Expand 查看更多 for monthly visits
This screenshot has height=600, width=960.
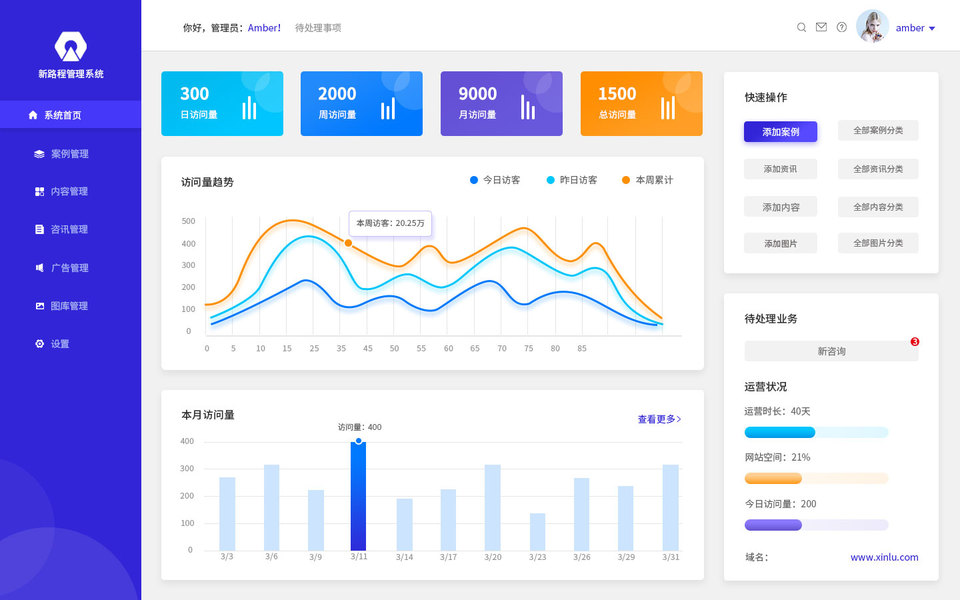click(x=659, y=419)
